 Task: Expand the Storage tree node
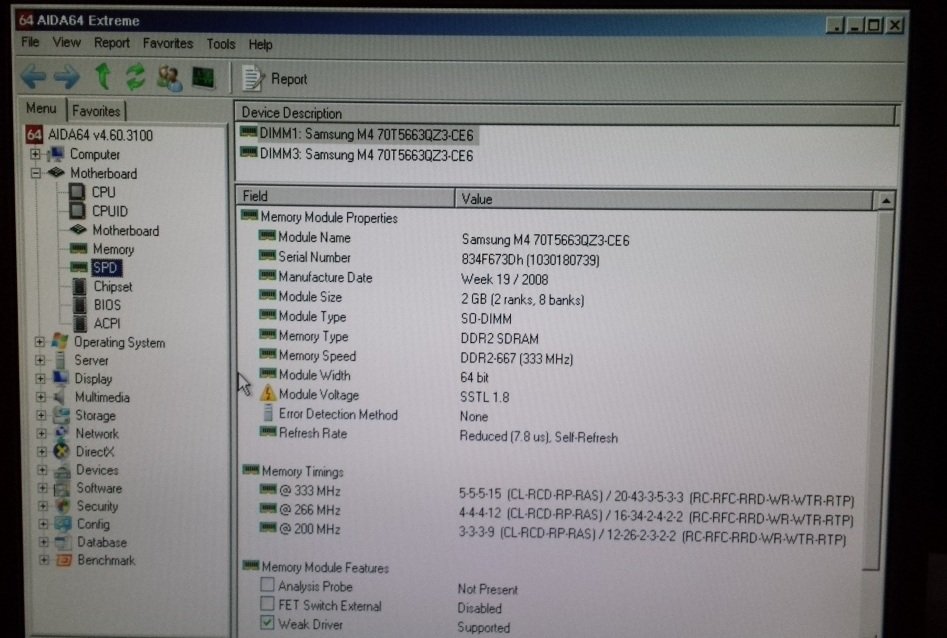[41, 416]
